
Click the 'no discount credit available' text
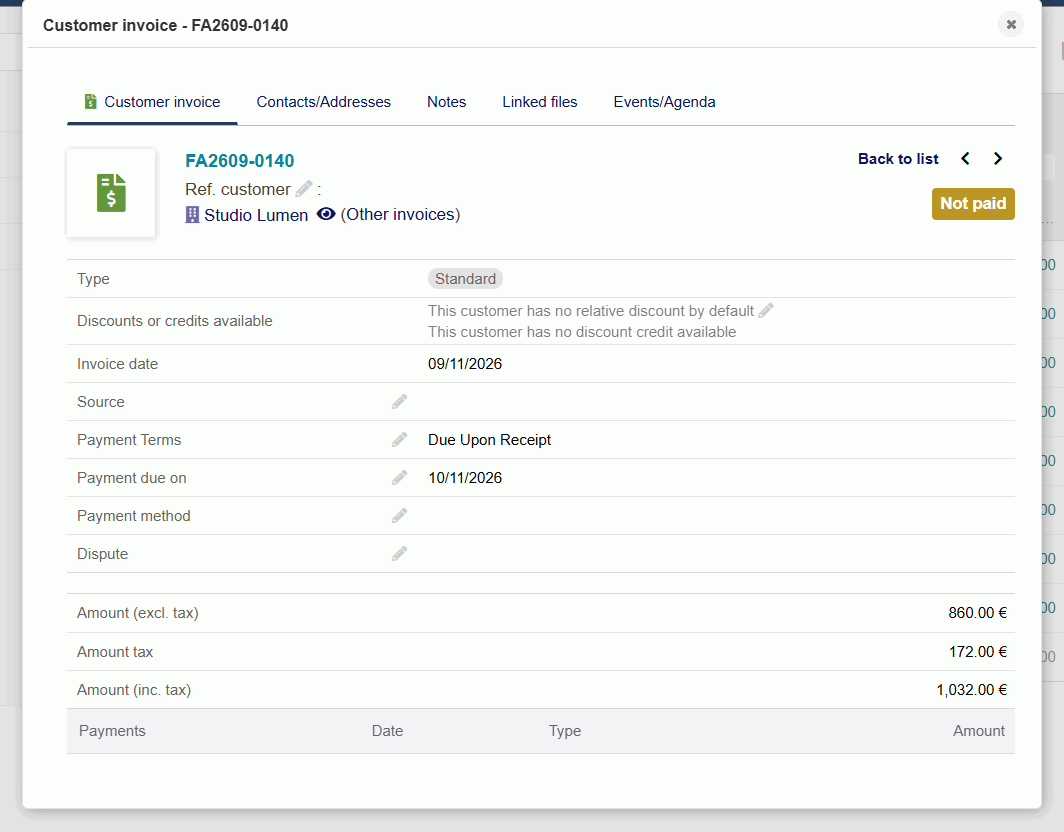click(582, 332)
